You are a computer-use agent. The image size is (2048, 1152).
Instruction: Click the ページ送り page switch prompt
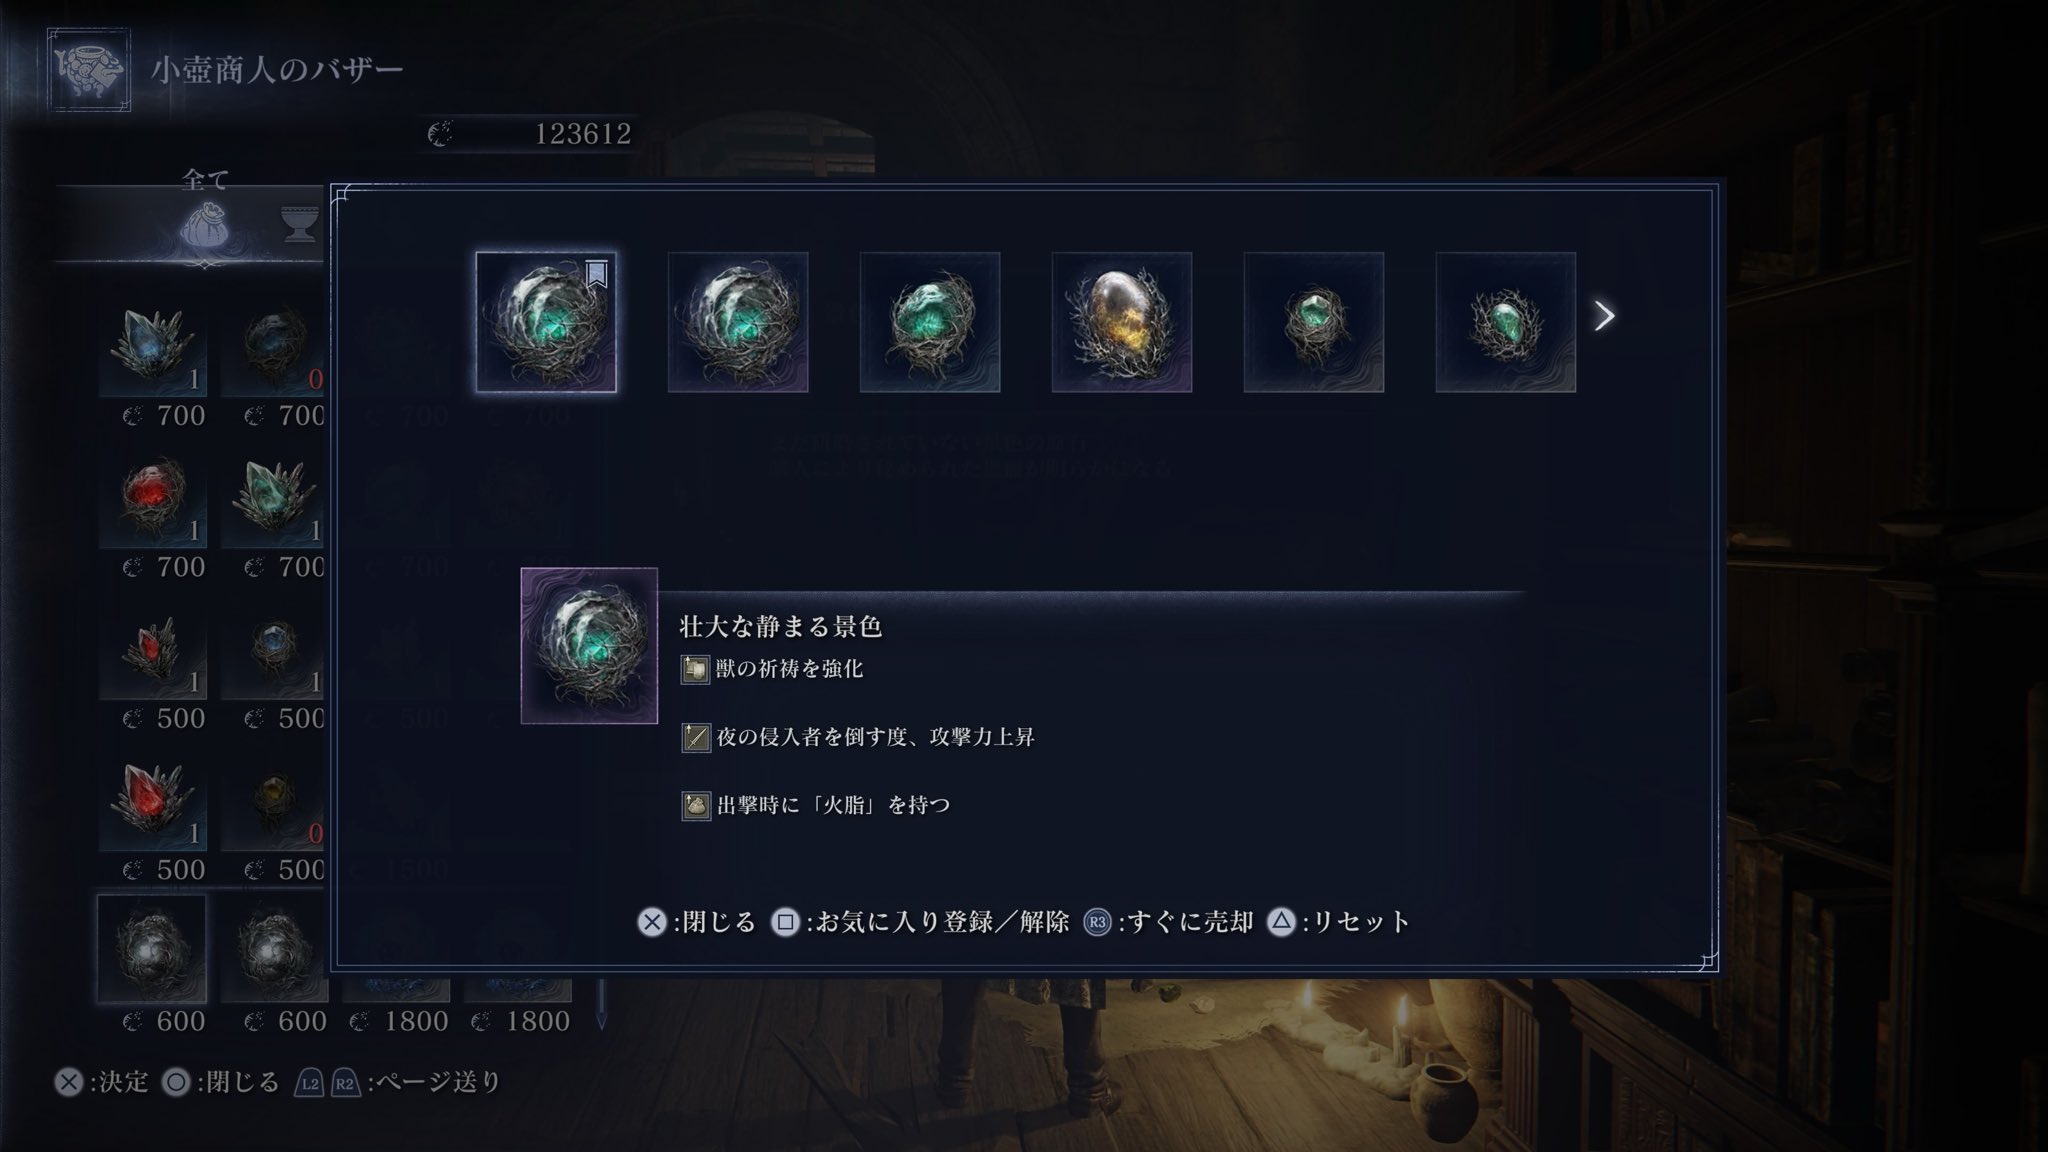click(x=398, y=1082)
